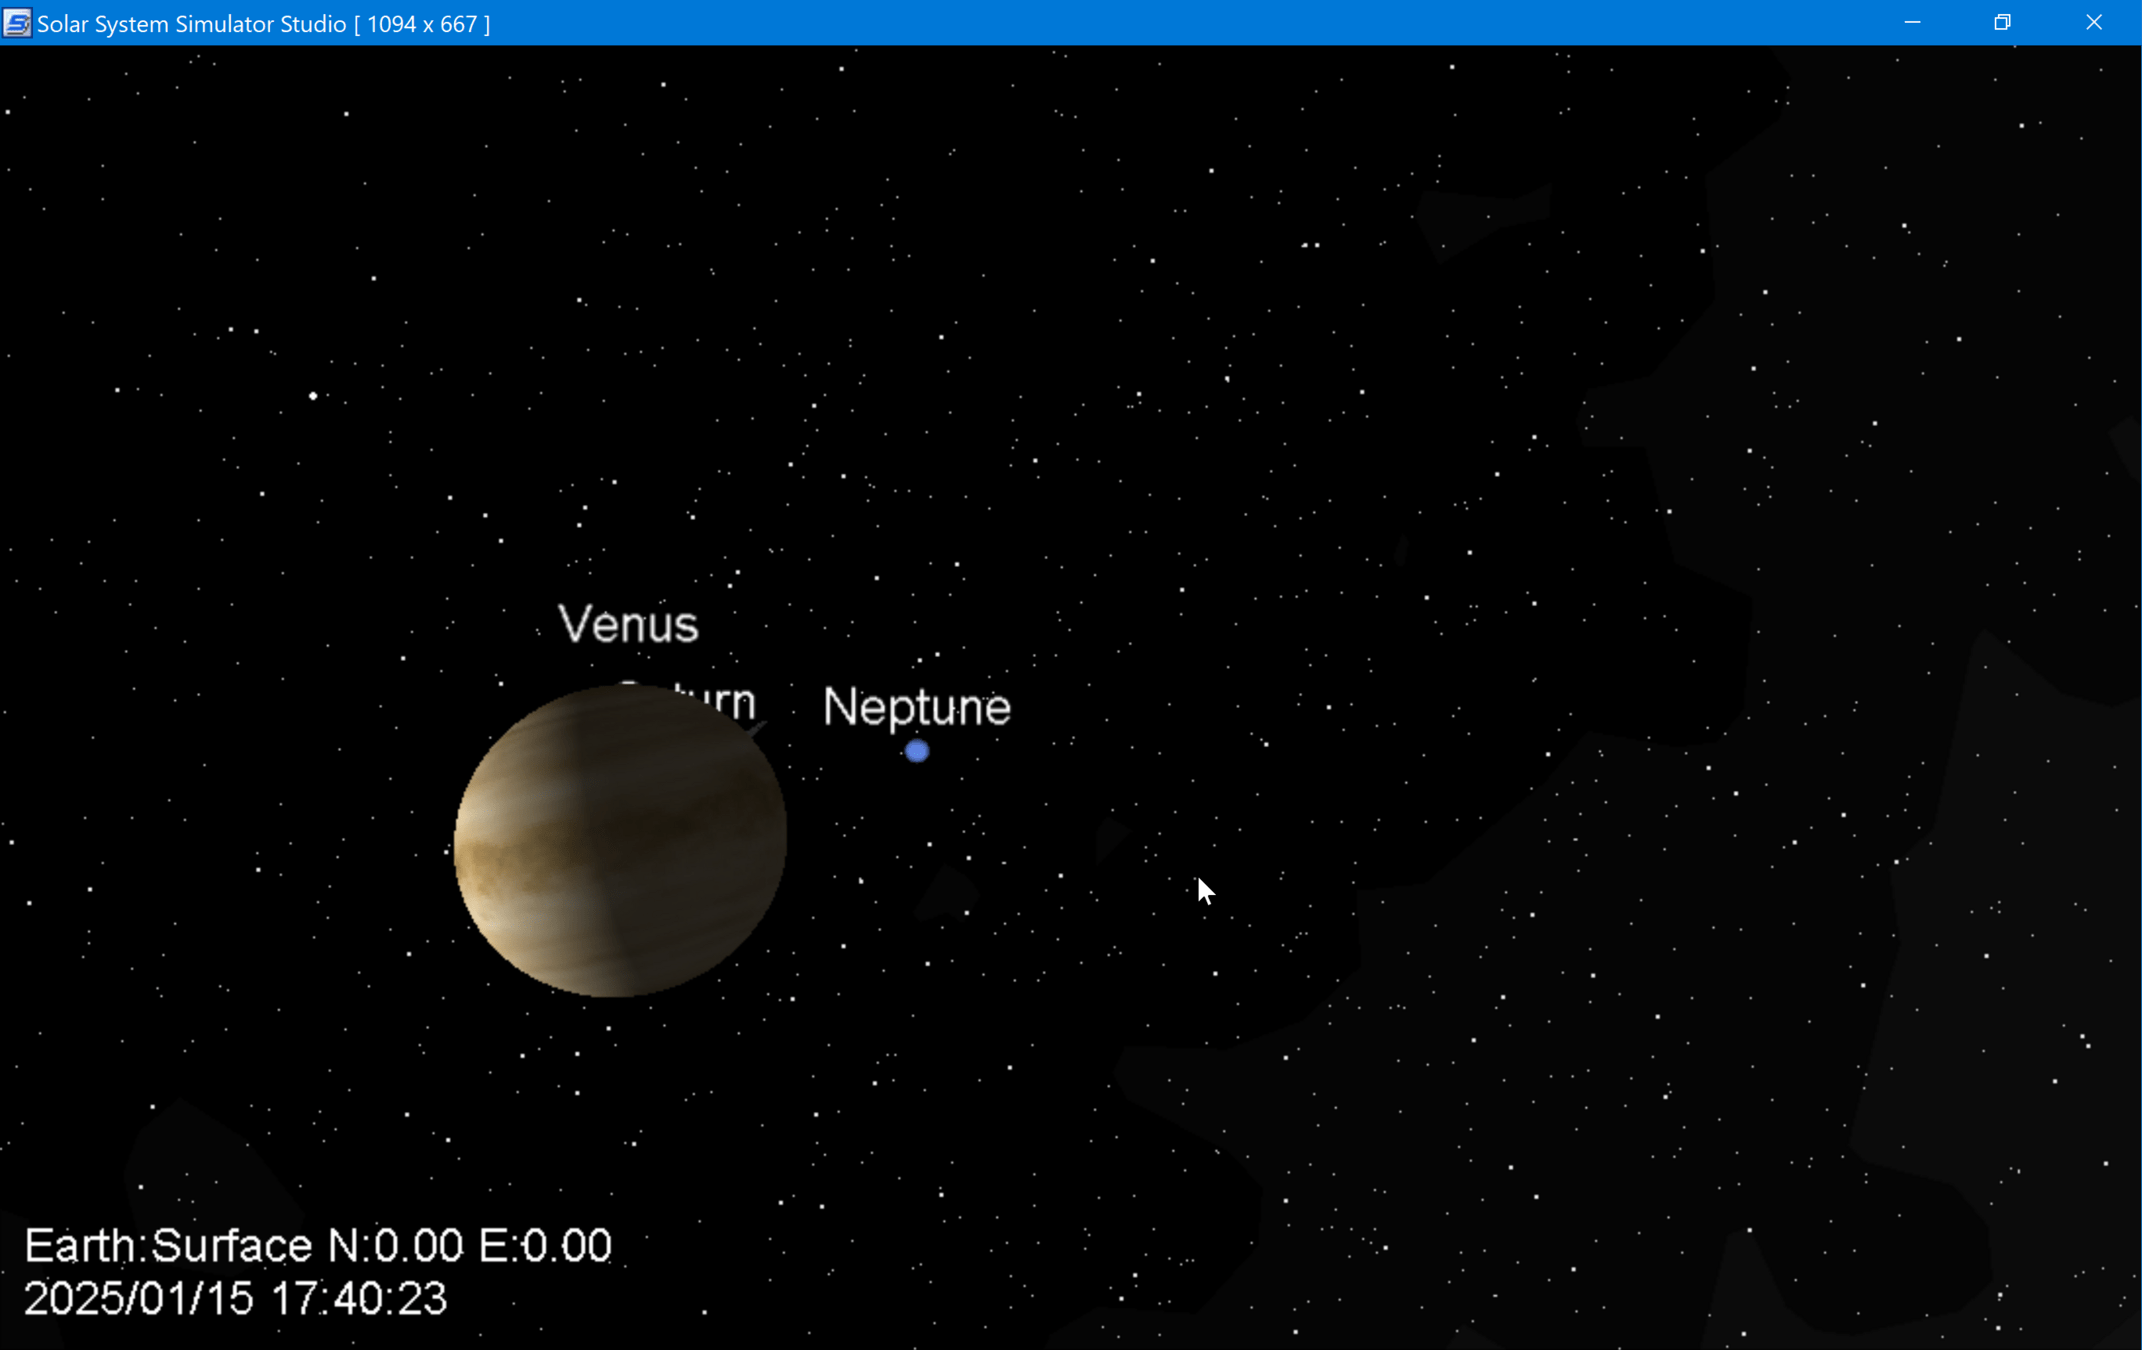This screenshot has height=1350, width=2142.
Task: Click the 17:40:23 time readout
Action: coord(358,1298)
